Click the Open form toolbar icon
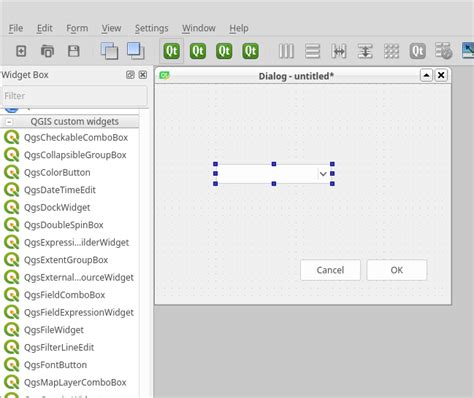The height and width of the screenshot is (398, 474). click(x=47, y=51)
